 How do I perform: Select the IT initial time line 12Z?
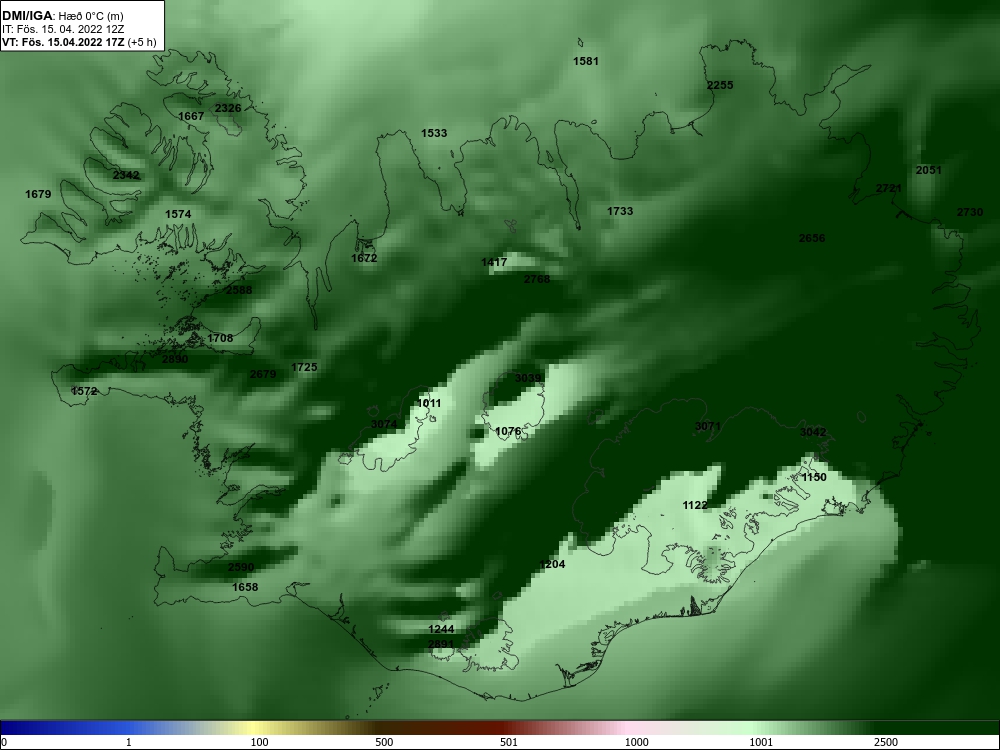pos(62,29)
